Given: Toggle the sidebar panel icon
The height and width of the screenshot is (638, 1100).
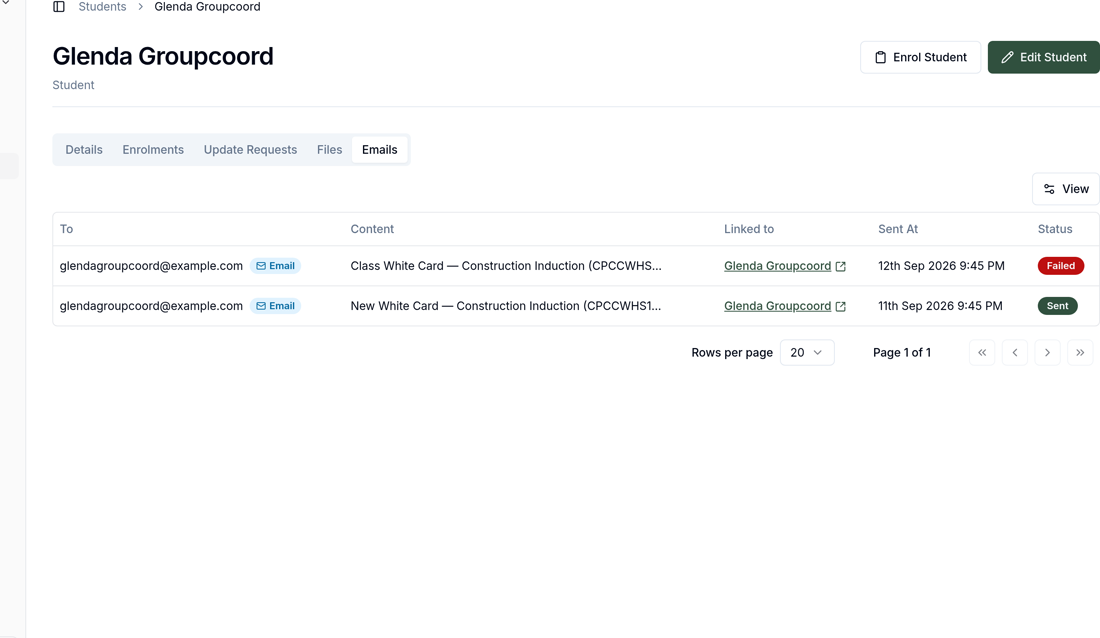Looking at the screenshot, I should pyautogui.click(x=59, y=7).
